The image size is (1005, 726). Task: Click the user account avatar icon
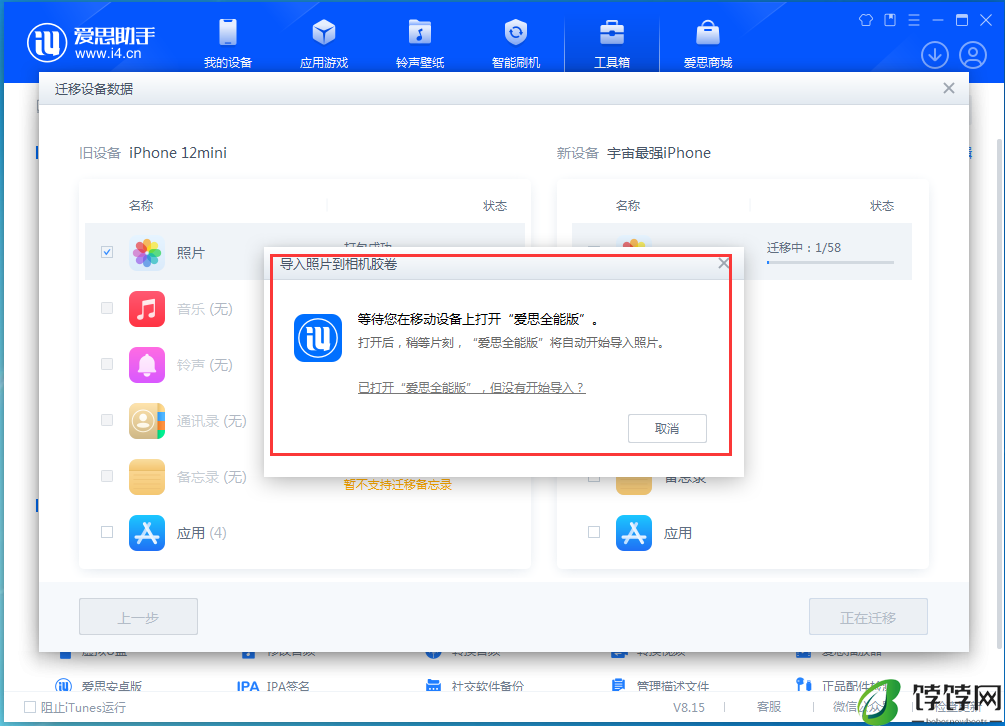tap(973, 55)
